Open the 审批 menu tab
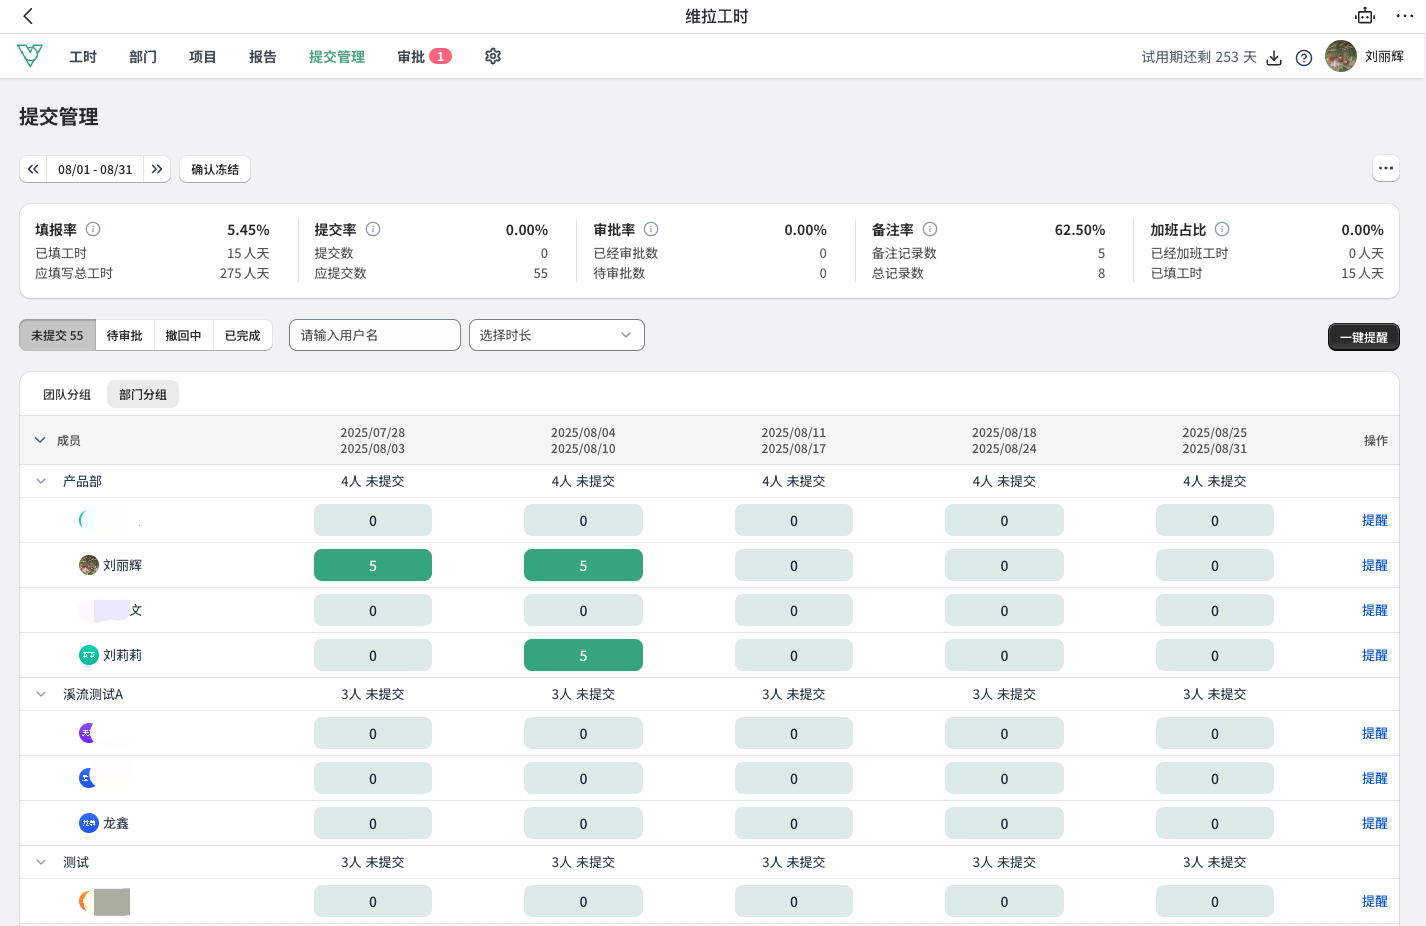The height and width of the screenshot is (926, 1426). tap(412, 57)
